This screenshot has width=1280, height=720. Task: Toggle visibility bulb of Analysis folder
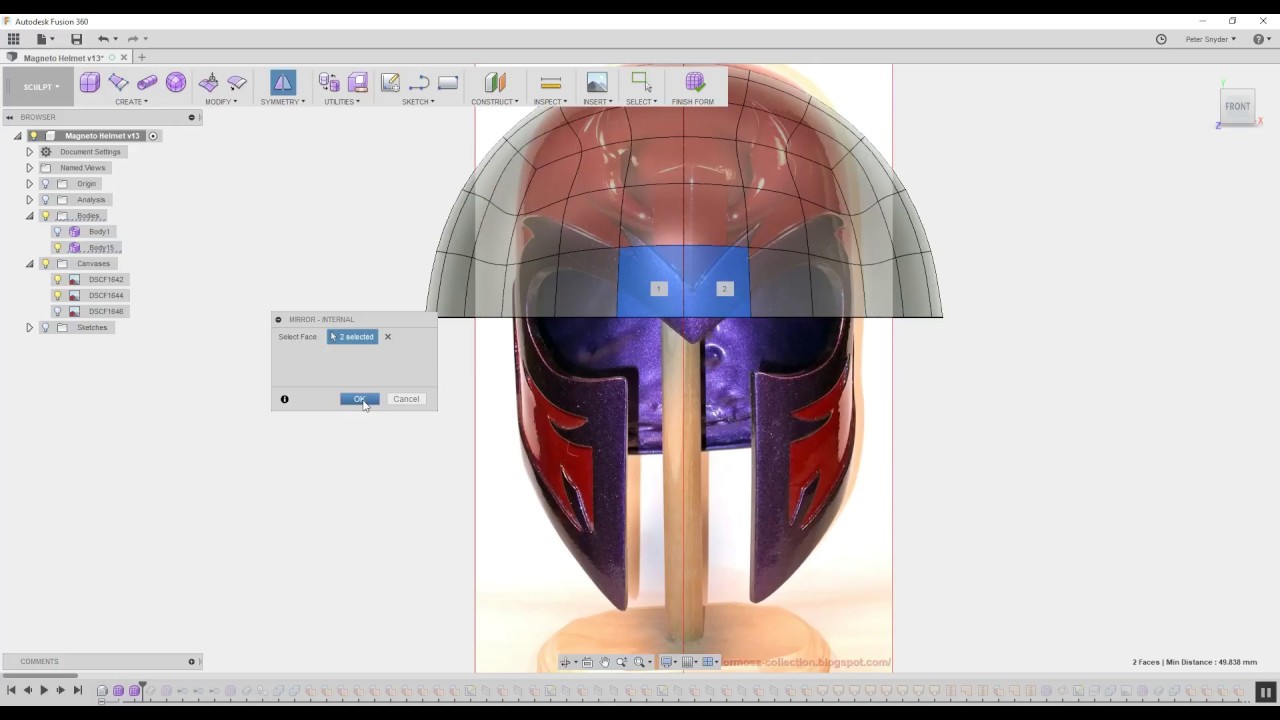coord(45,200)
